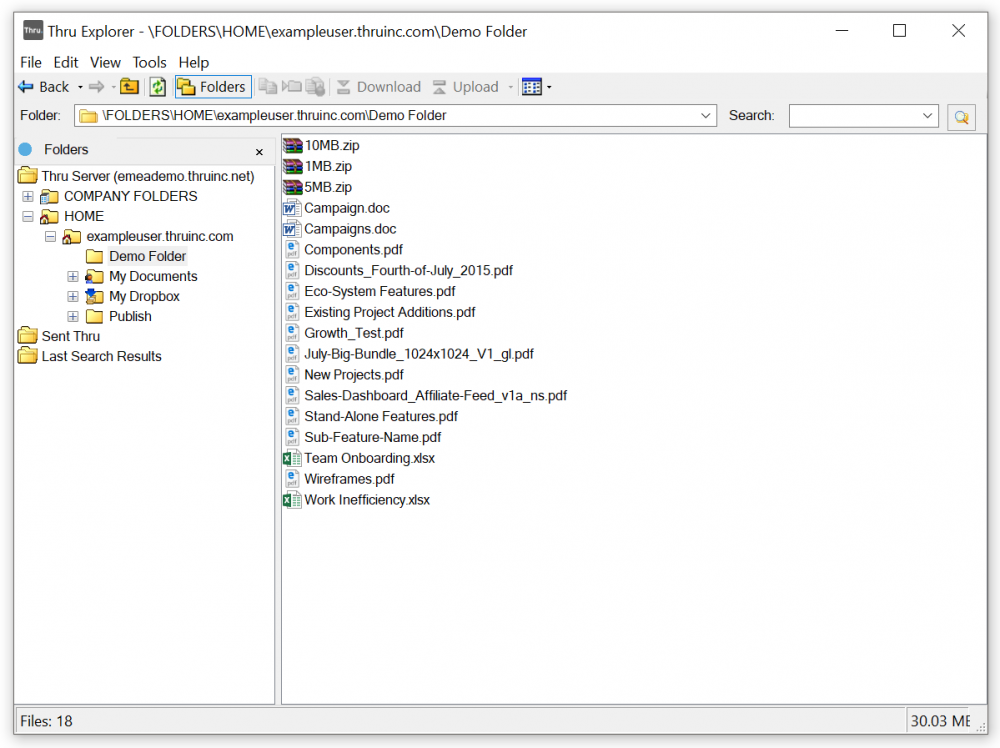Select the Last Search Results folder
The height and width of the screenshot is (748, 1000).
(101, 356)
